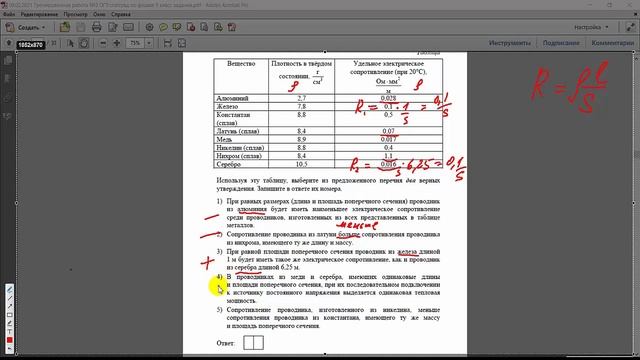Open the Справка menu

[121, 14]
